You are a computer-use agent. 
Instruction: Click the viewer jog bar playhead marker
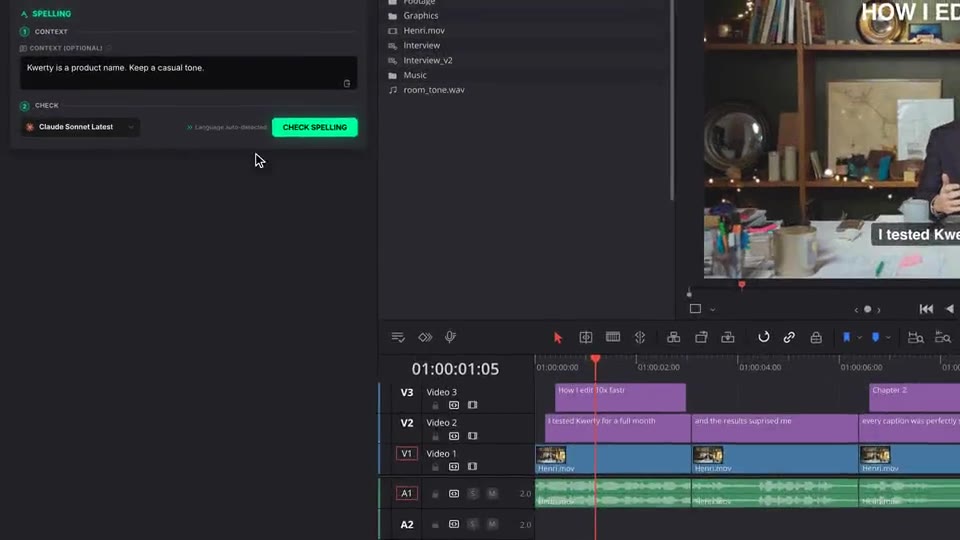(742, 285)
